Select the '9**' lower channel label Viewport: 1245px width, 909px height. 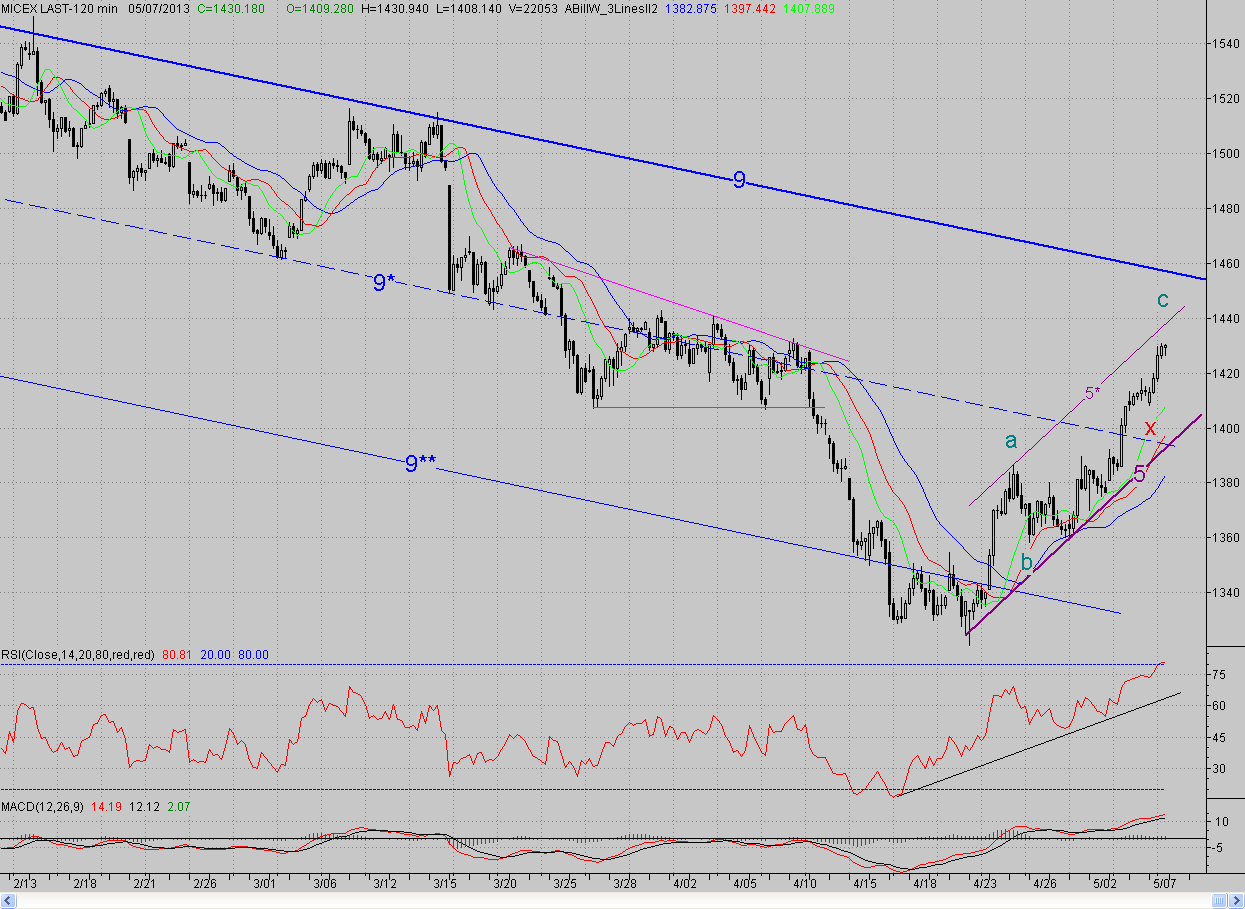(420, 463)
